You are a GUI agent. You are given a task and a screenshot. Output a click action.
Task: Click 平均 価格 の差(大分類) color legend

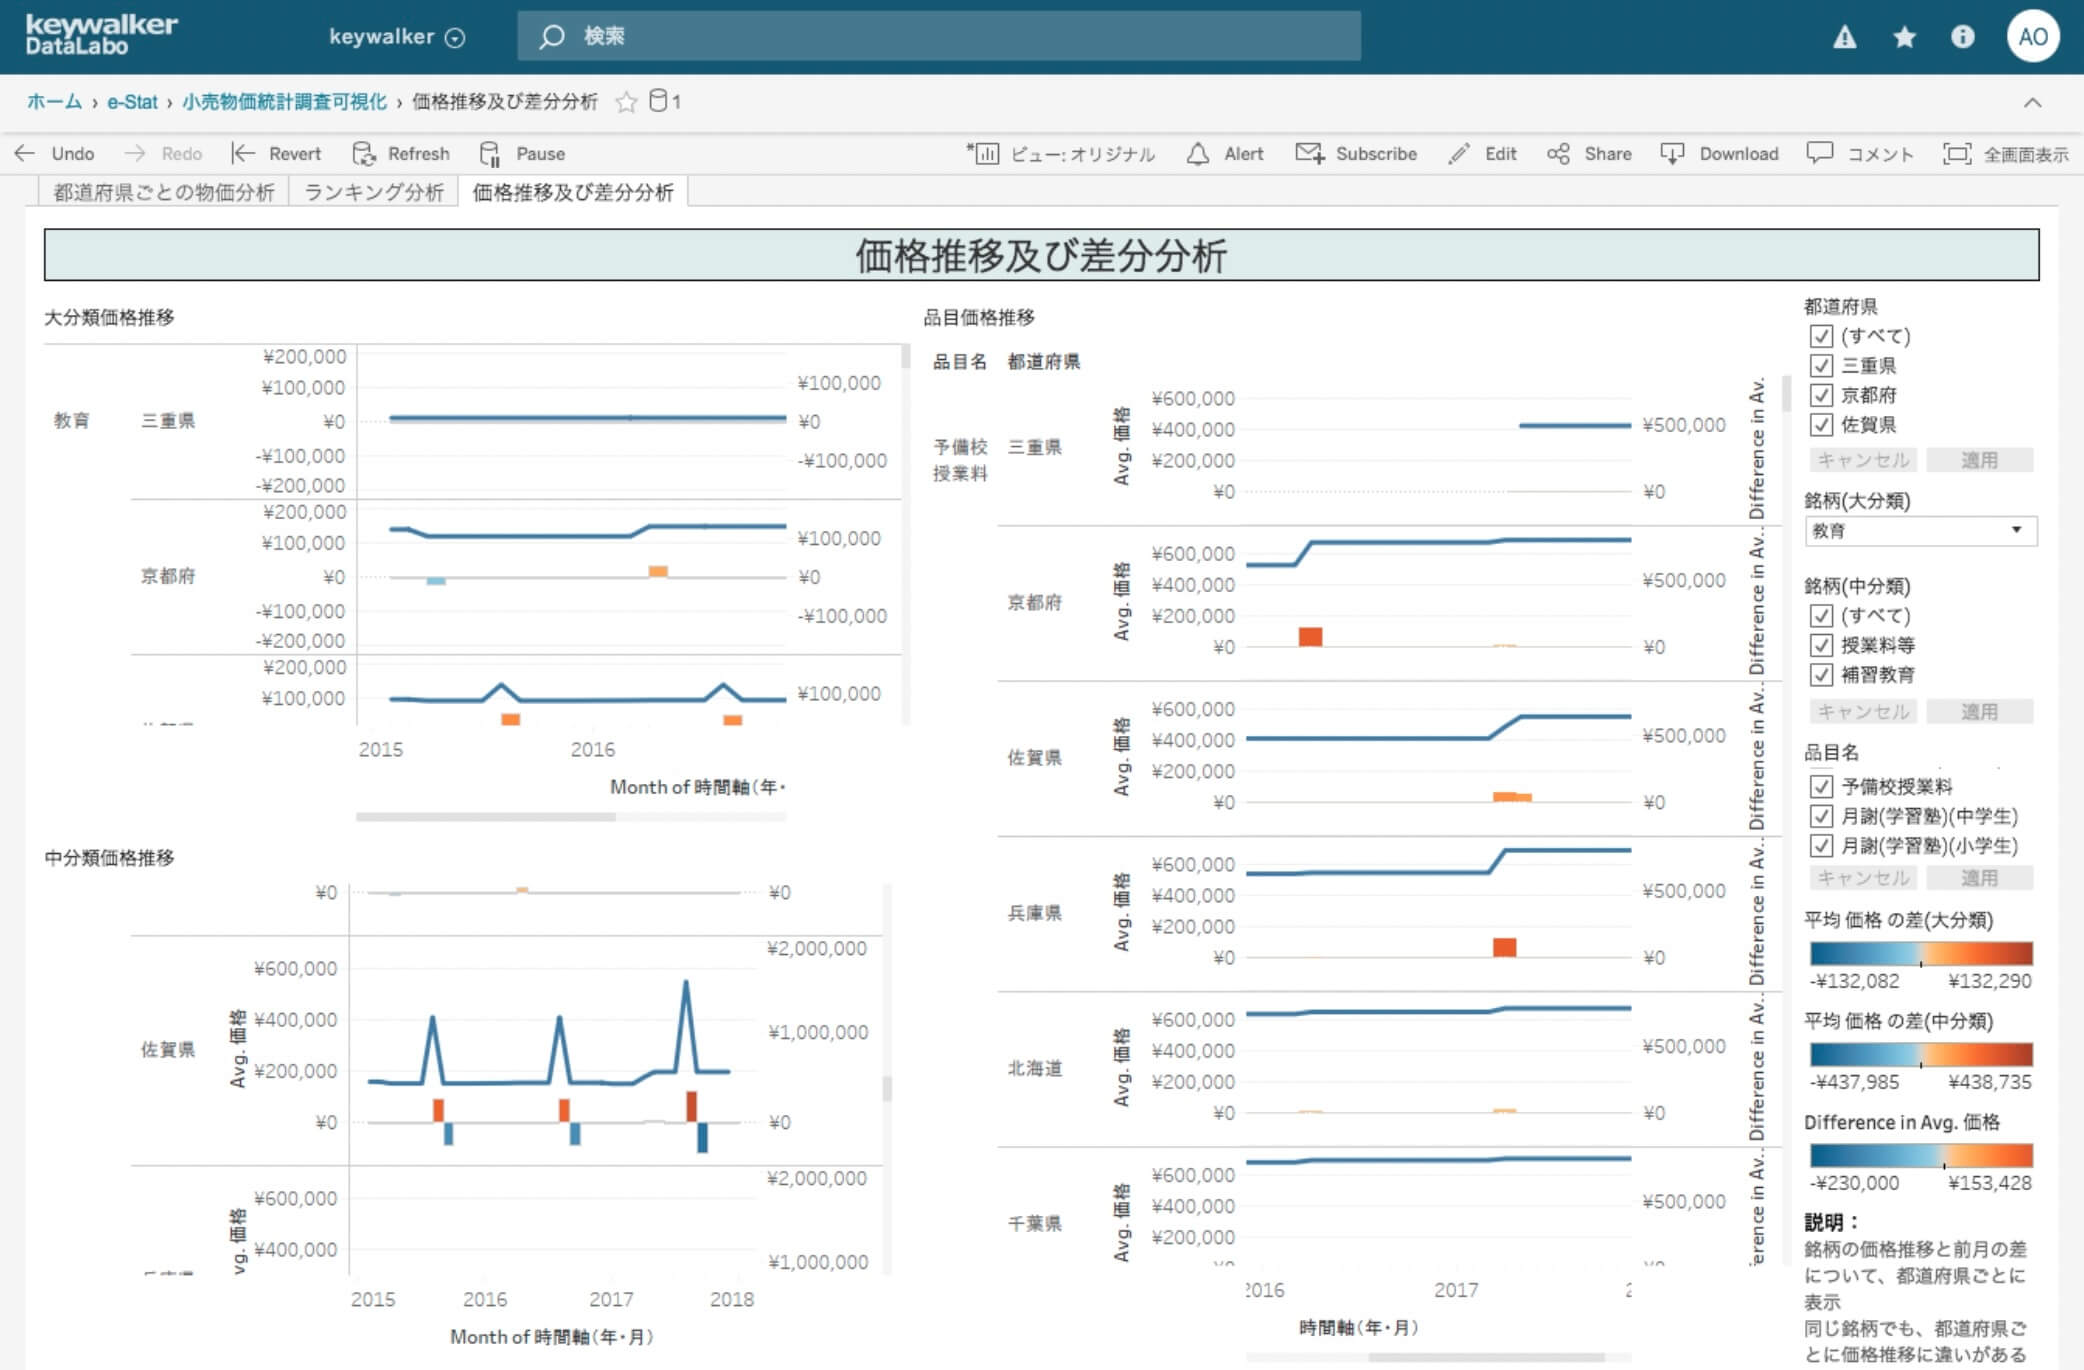click(x=1921, y=953)
